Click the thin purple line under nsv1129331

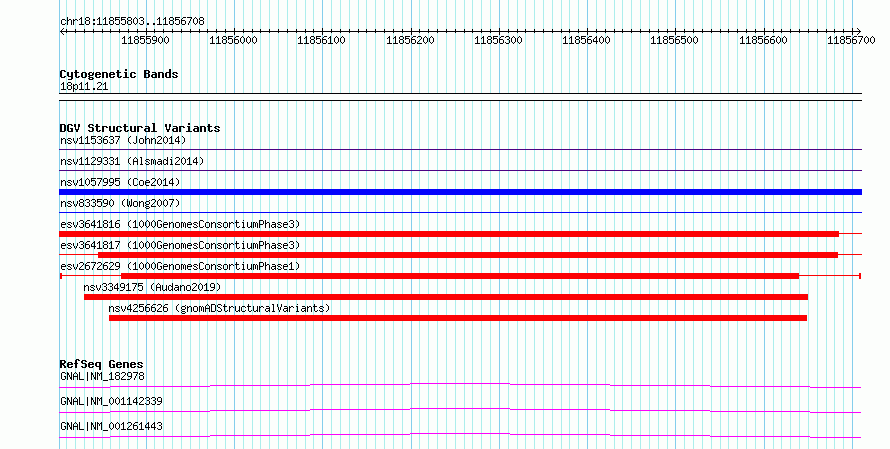click(x=460, y=171)
